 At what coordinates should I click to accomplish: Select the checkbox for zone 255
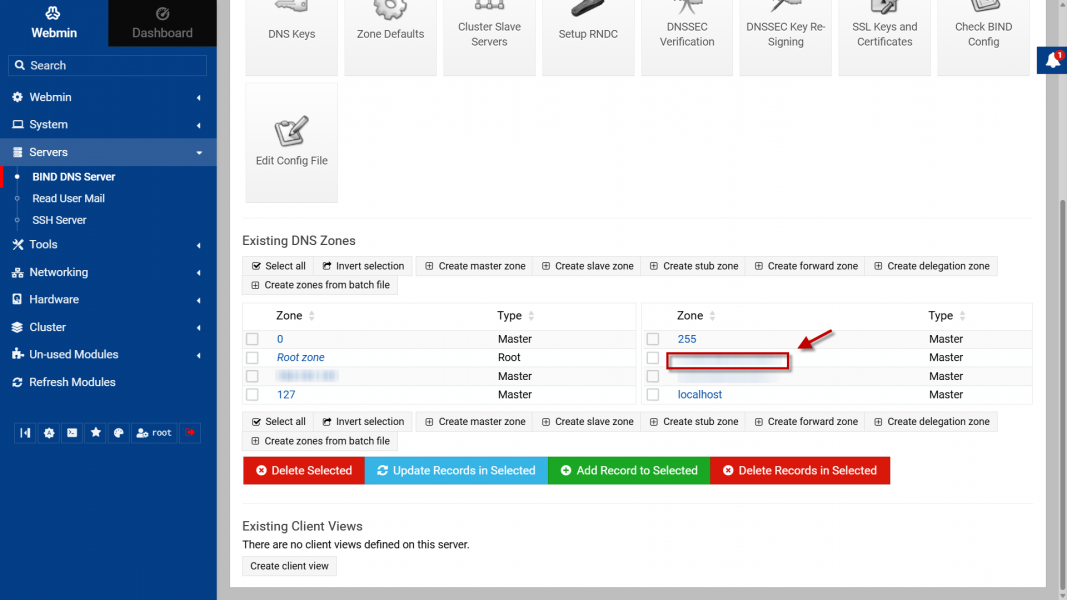(x=653, y=339)
